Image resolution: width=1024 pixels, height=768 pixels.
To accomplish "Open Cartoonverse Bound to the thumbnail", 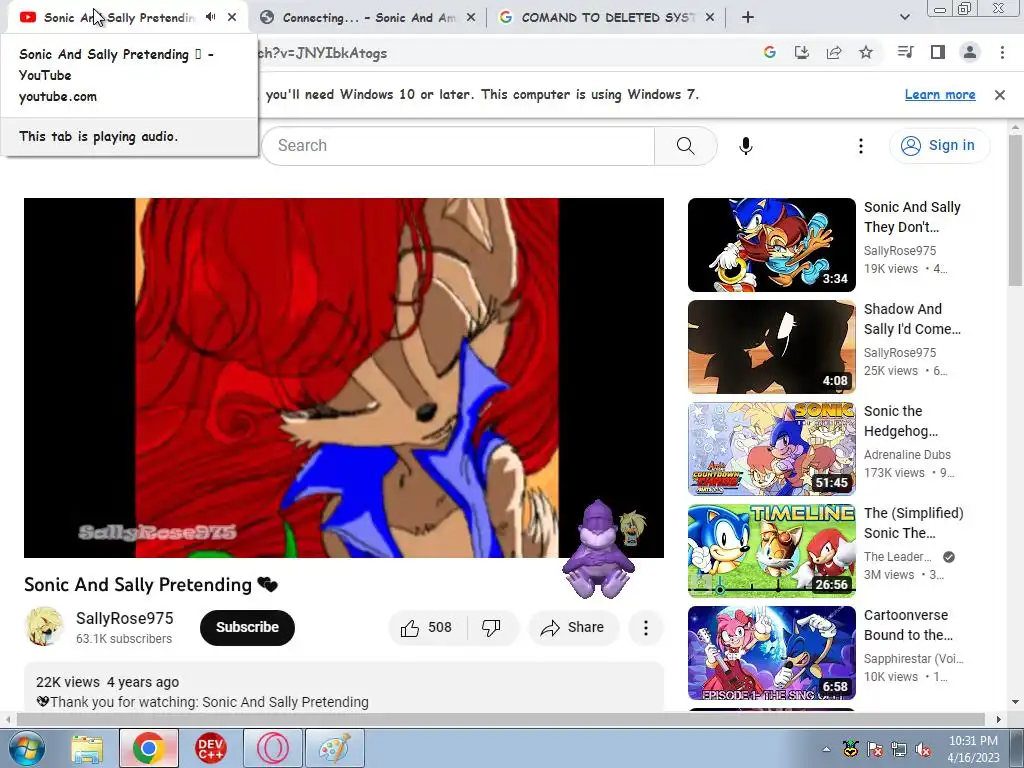I will [771, 652].
